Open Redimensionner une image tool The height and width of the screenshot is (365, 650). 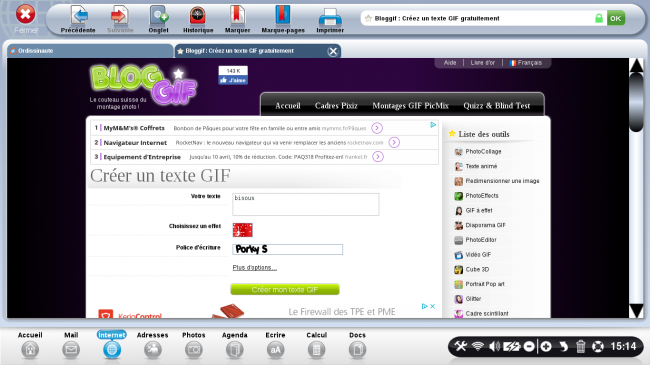497,181
